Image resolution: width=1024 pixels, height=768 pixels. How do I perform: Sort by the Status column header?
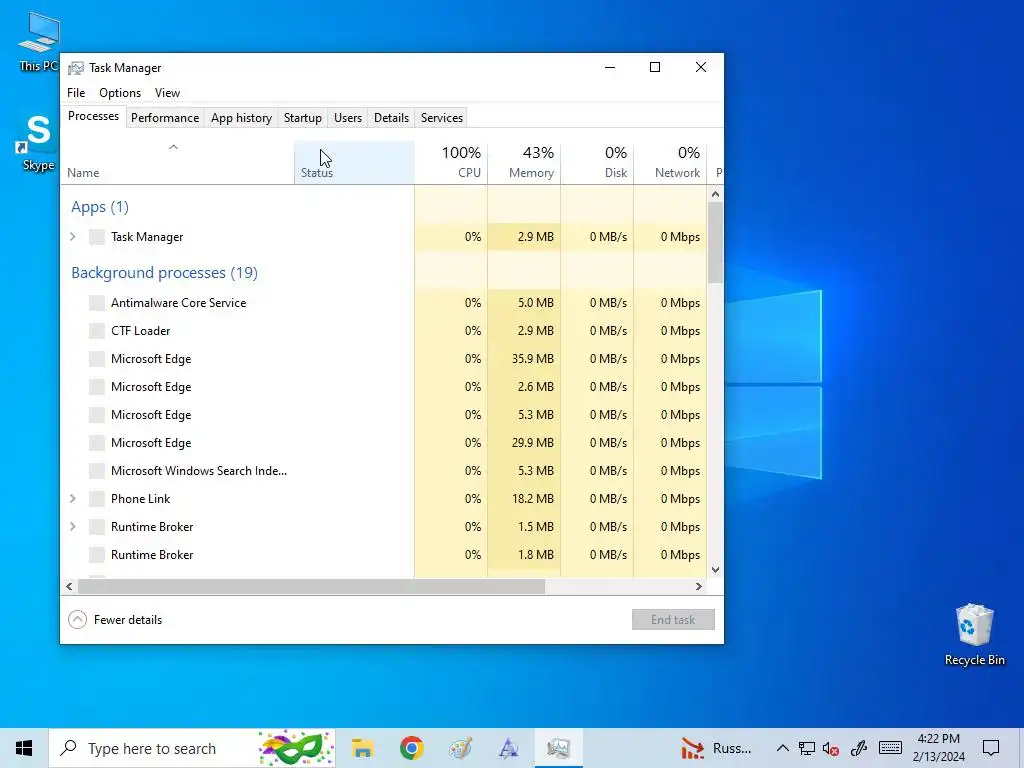(355, 163)
